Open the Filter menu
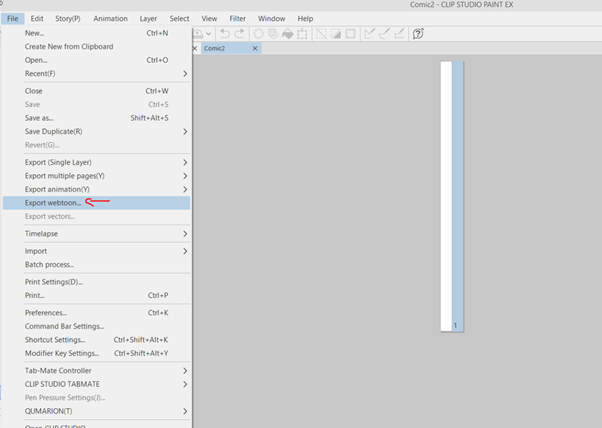 237,18
